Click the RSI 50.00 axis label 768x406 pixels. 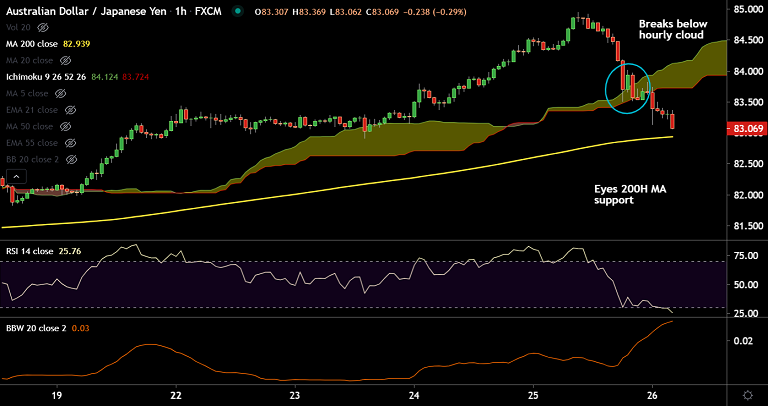click(746, 285)
